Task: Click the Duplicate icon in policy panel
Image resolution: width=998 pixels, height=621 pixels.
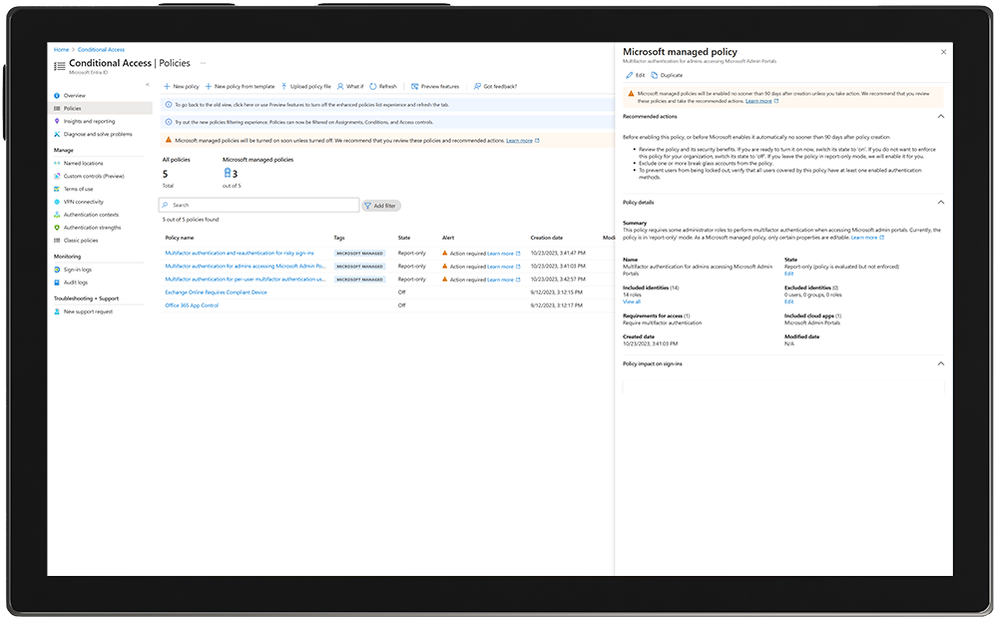Action: 654,75
